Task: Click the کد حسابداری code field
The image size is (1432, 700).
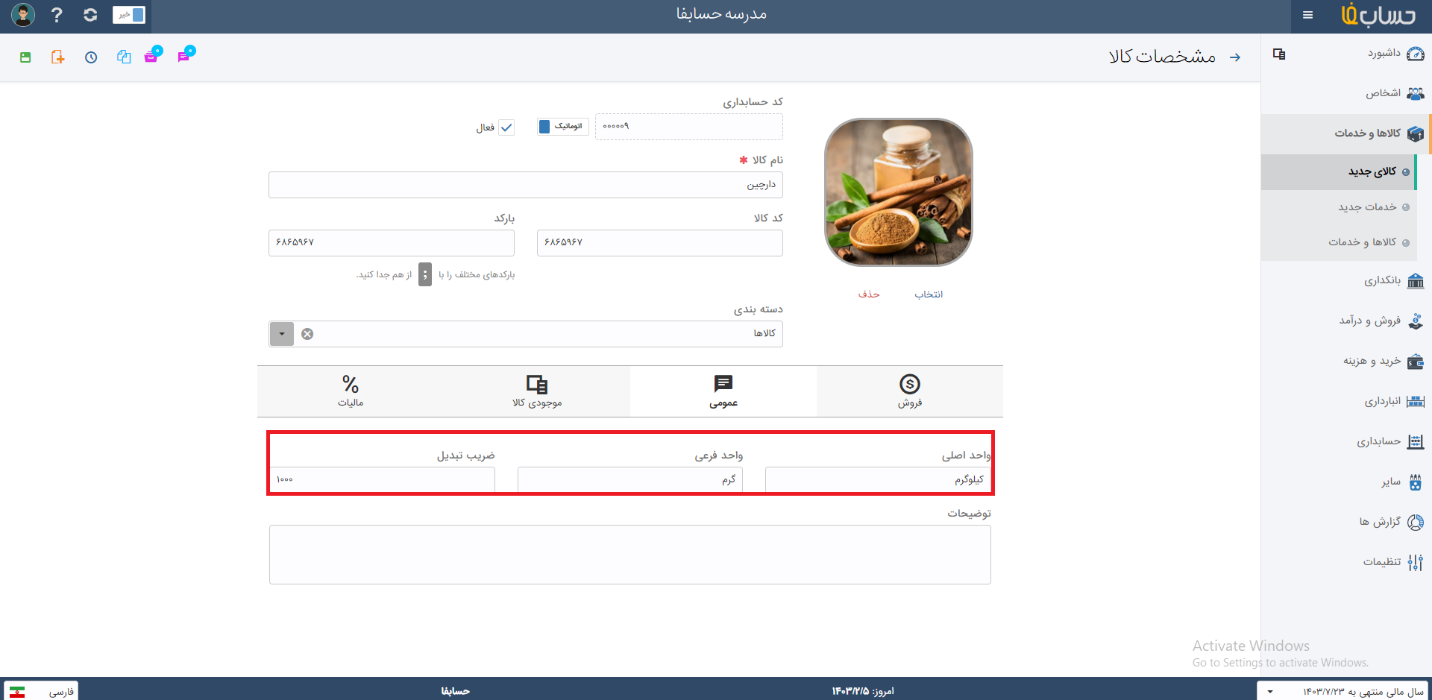Action: coord(689,126)
